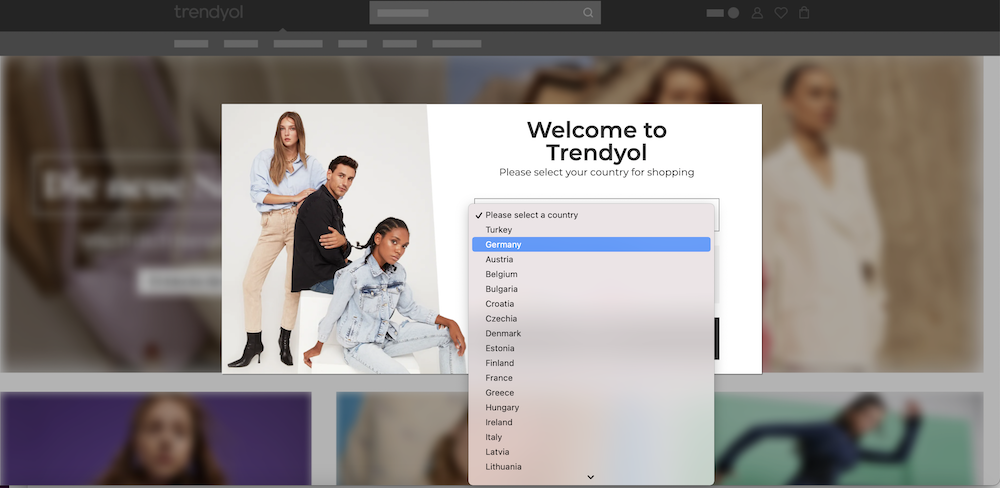Open the green promotional banner thumbnail
The height and width of the screenshot is (488, 1000).
(848, 439)
